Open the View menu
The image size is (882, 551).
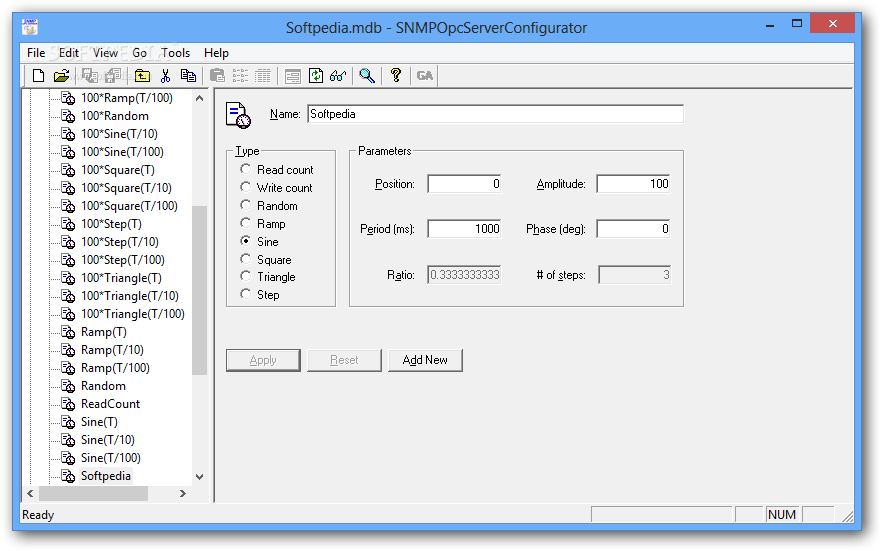(105, 53)
